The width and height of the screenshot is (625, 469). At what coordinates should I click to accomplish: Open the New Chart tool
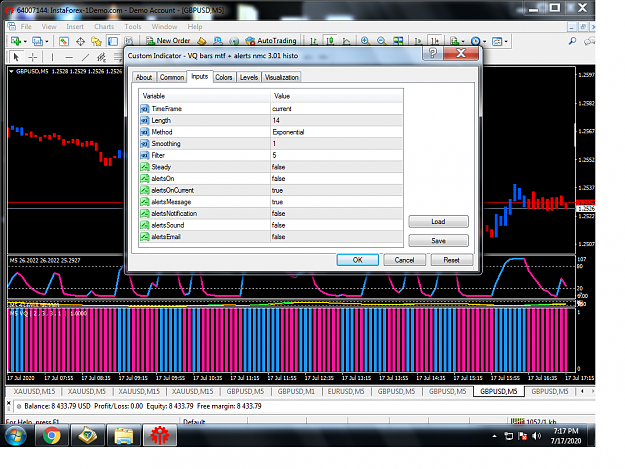(x=16, y=41)
